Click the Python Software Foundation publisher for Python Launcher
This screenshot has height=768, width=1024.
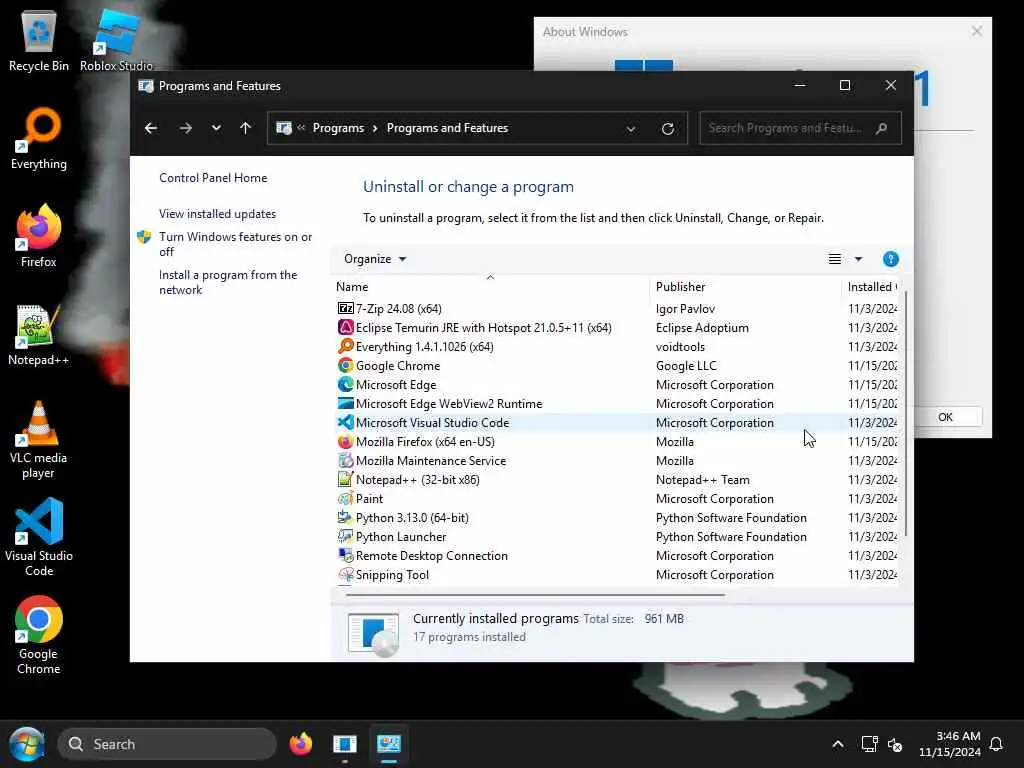click(x=731, y=536)
